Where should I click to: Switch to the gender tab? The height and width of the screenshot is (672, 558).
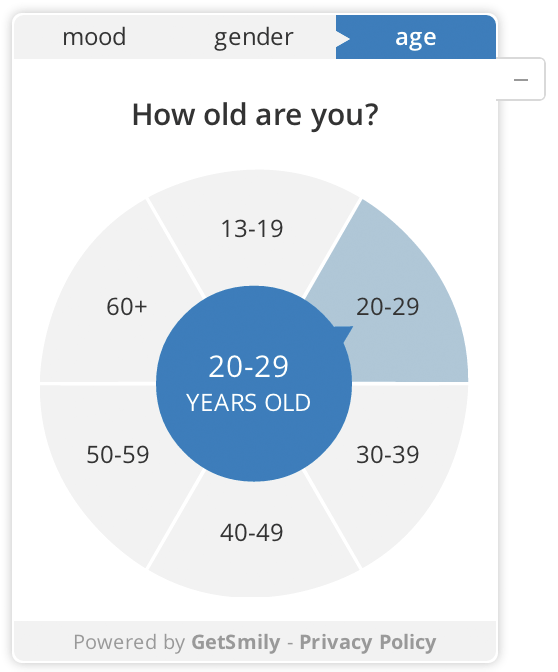254,37
